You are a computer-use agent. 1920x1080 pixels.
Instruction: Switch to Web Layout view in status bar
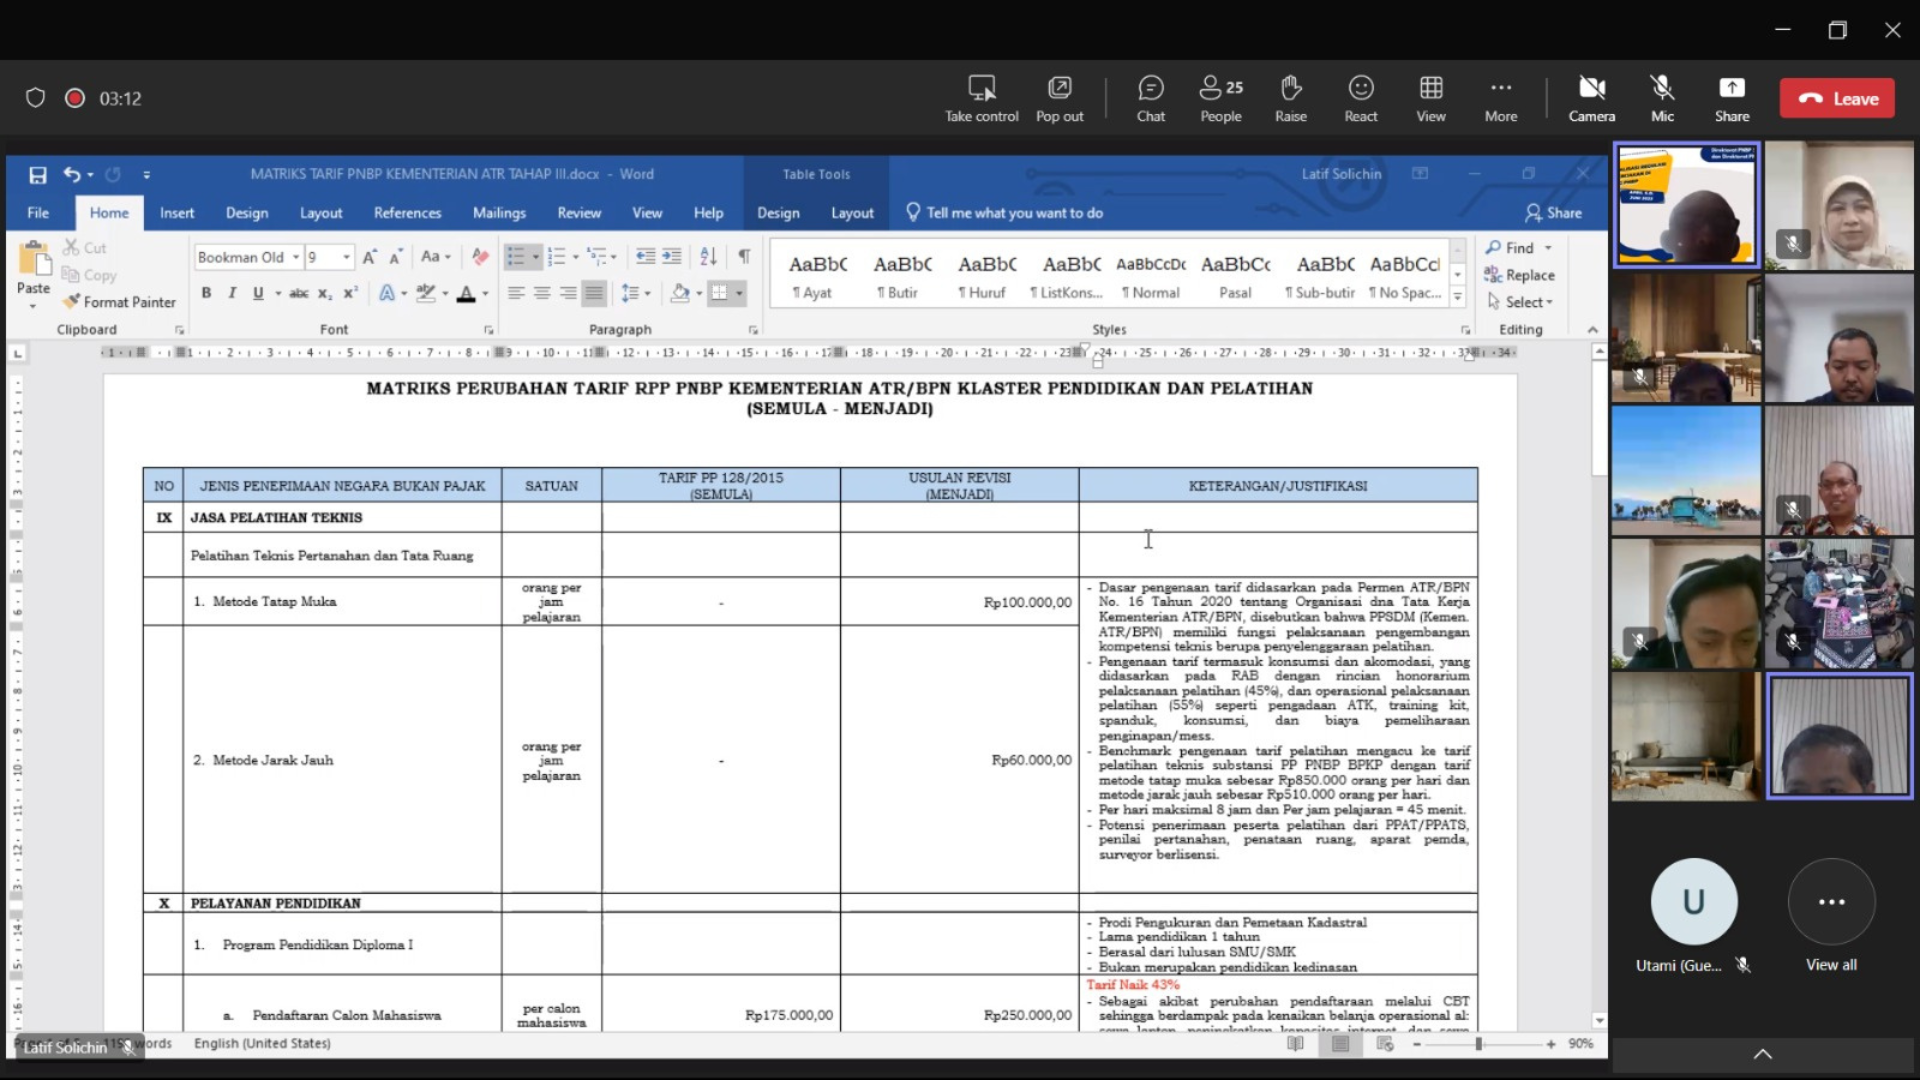[1385, 1044]
